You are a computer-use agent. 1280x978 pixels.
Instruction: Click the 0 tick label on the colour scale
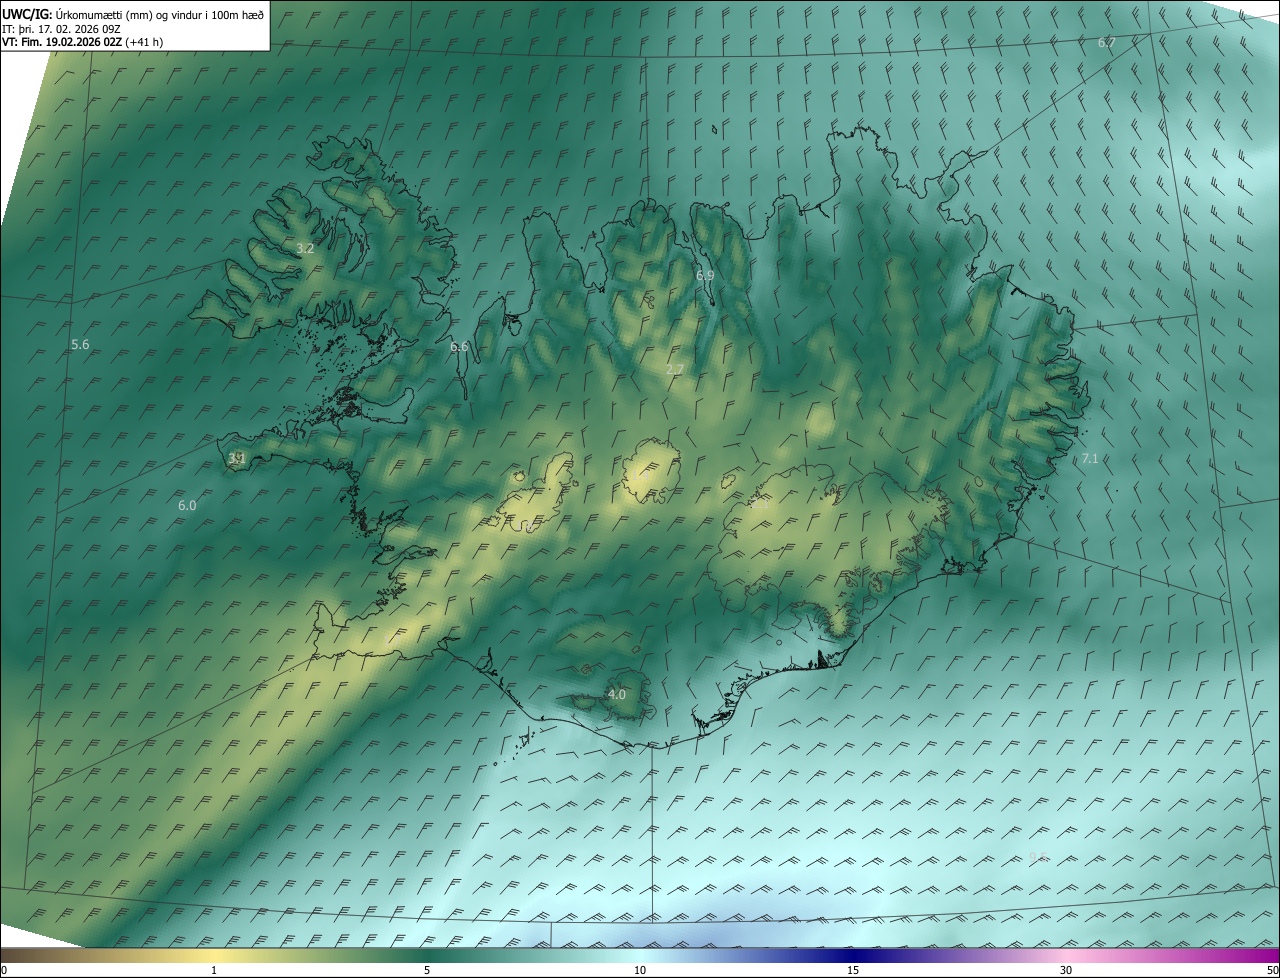pos(4,971)
